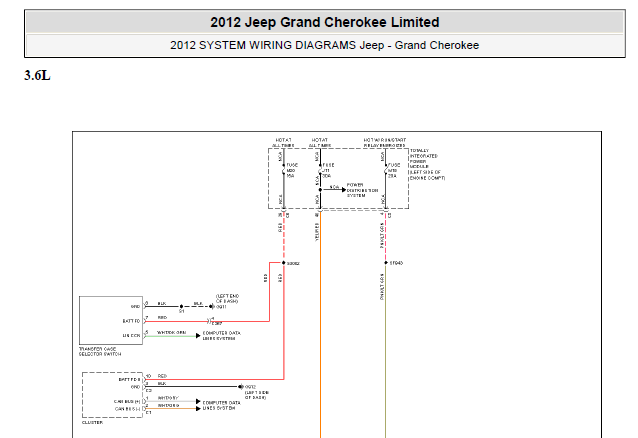Click 'WHT/GRY' wire label at cluster pin 1
Viewport: 638px width, 438px height.
168,398
